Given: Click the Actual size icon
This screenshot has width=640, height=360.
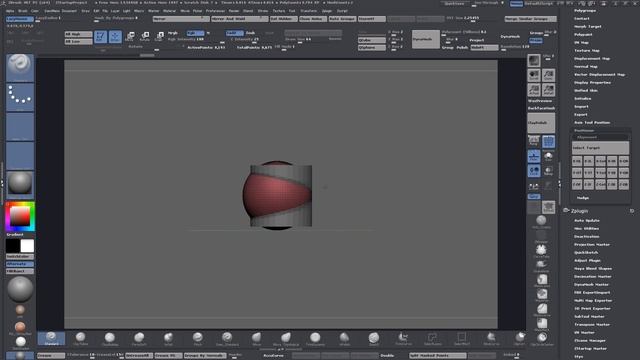Looking at the screenshot, I should [534, 90].
